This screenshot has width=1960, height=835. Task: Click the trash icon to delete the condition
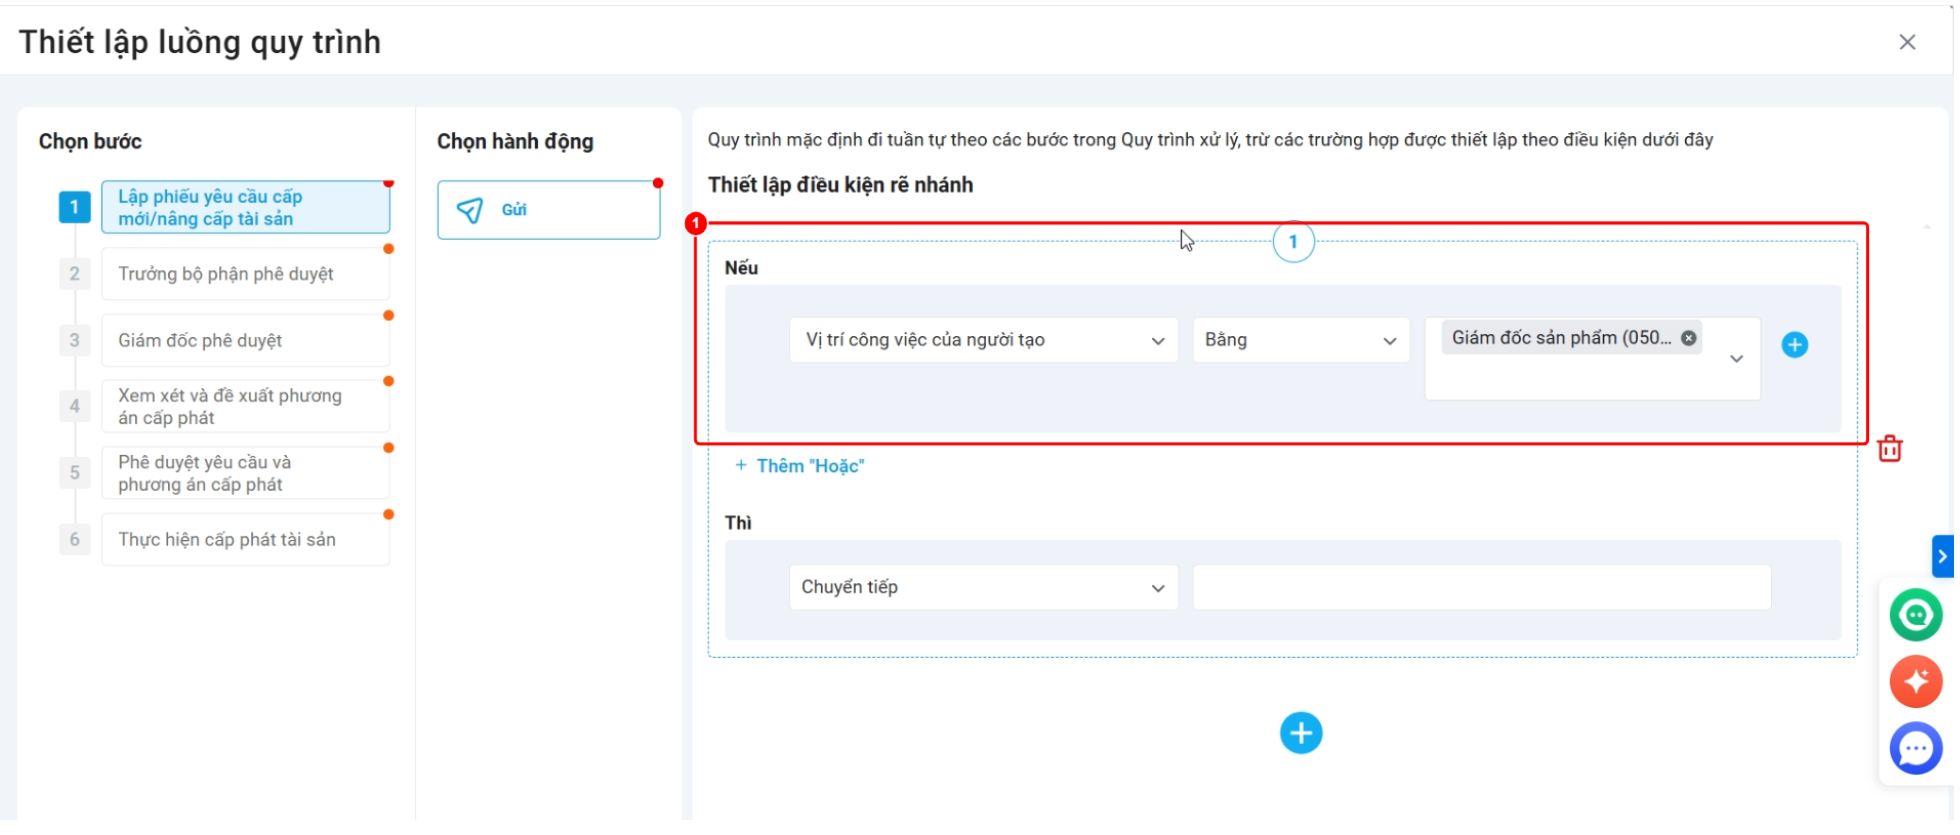click(x=1889, y=448)
